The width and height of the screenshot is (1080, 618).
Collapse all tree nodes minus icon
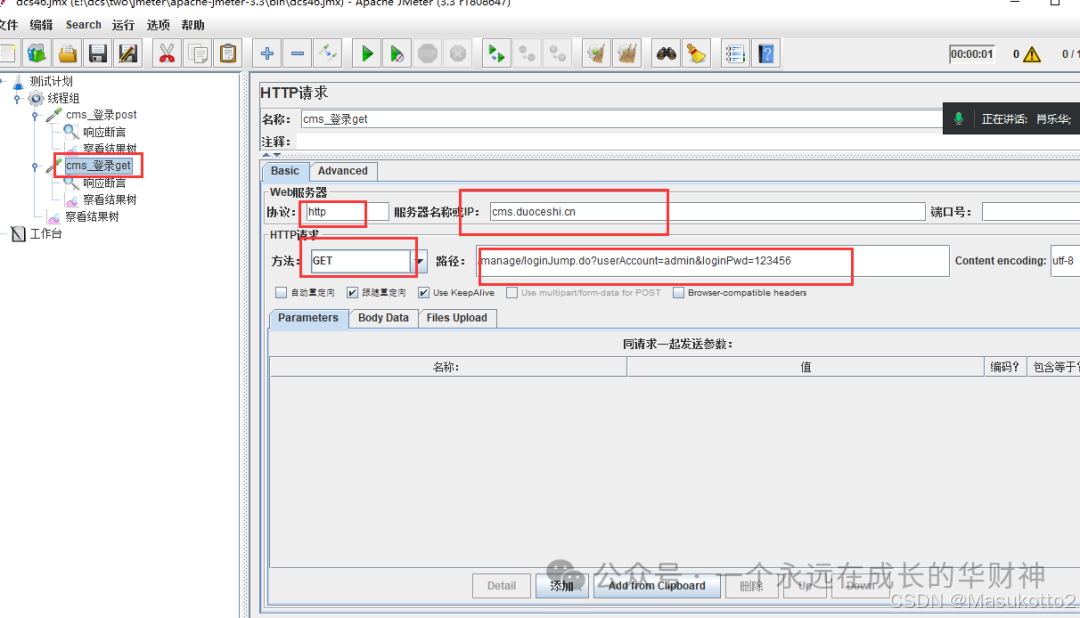point(298,53)
